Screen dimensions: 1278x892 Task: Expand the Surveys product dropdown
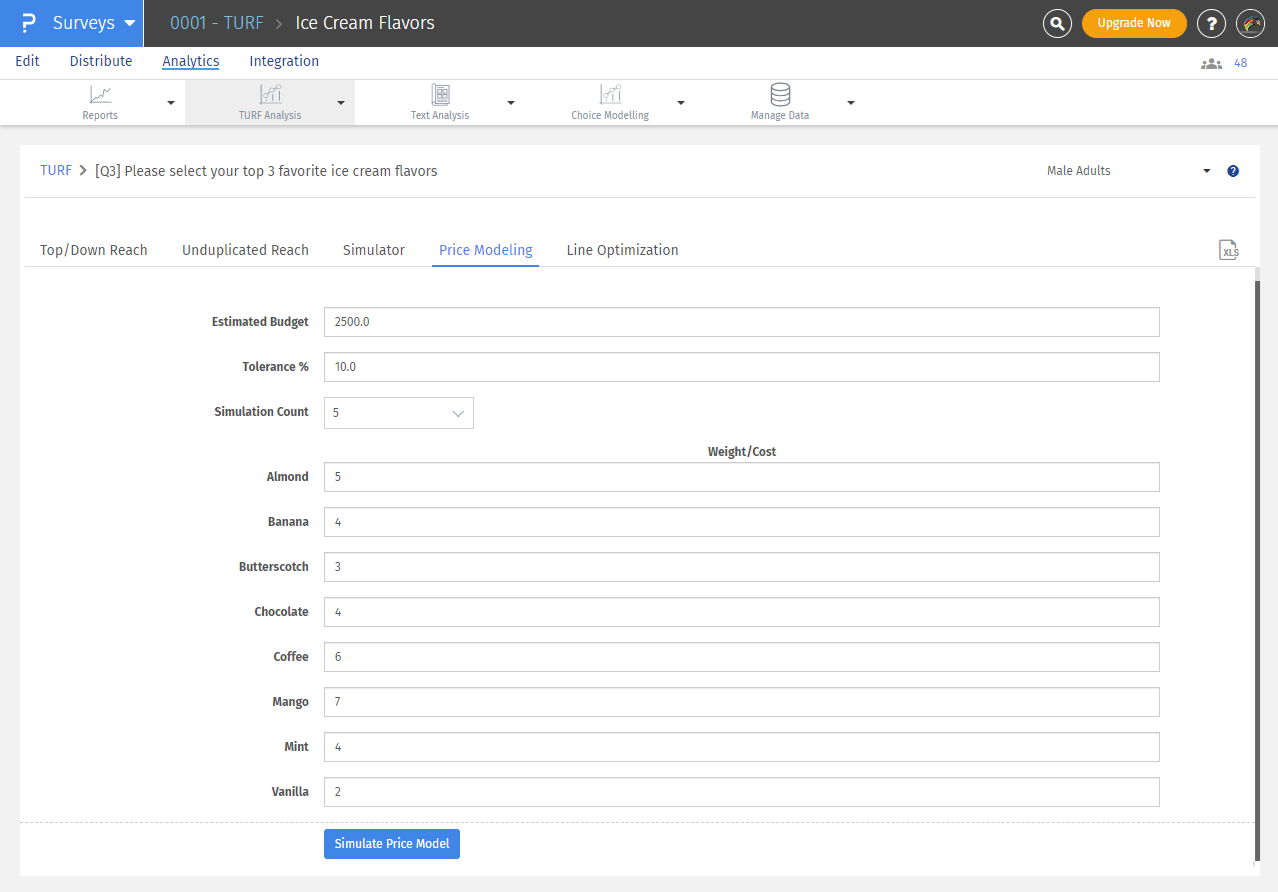[129, 23]
